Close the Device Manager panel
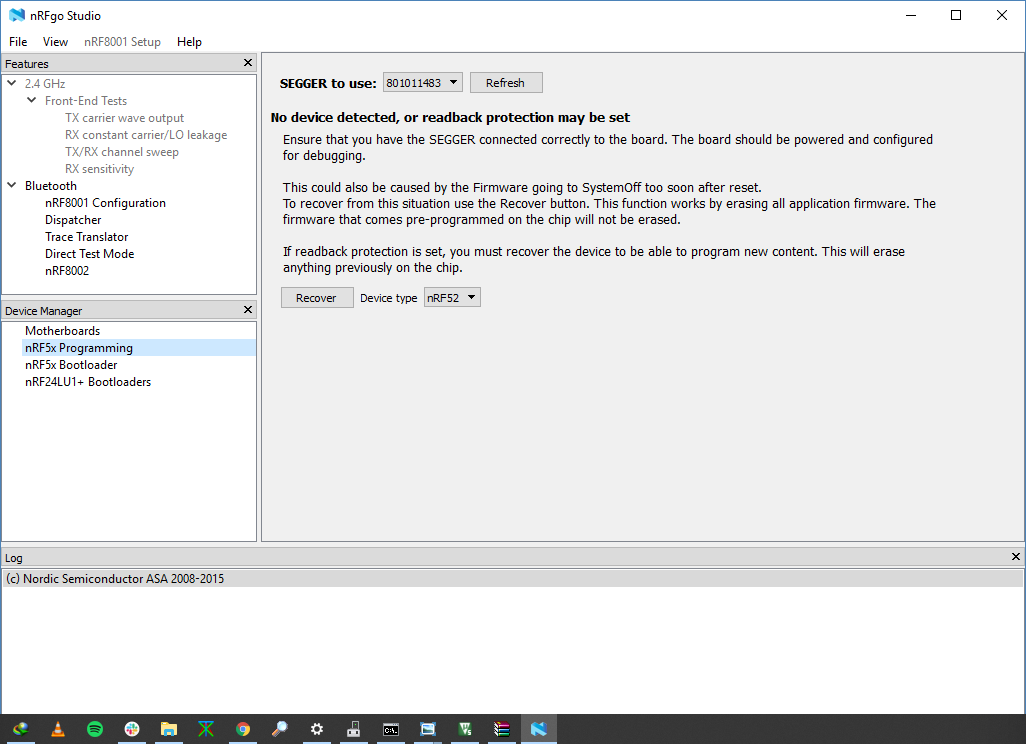This screenshot has width=1026, height=744. click(x=248, y=310)
